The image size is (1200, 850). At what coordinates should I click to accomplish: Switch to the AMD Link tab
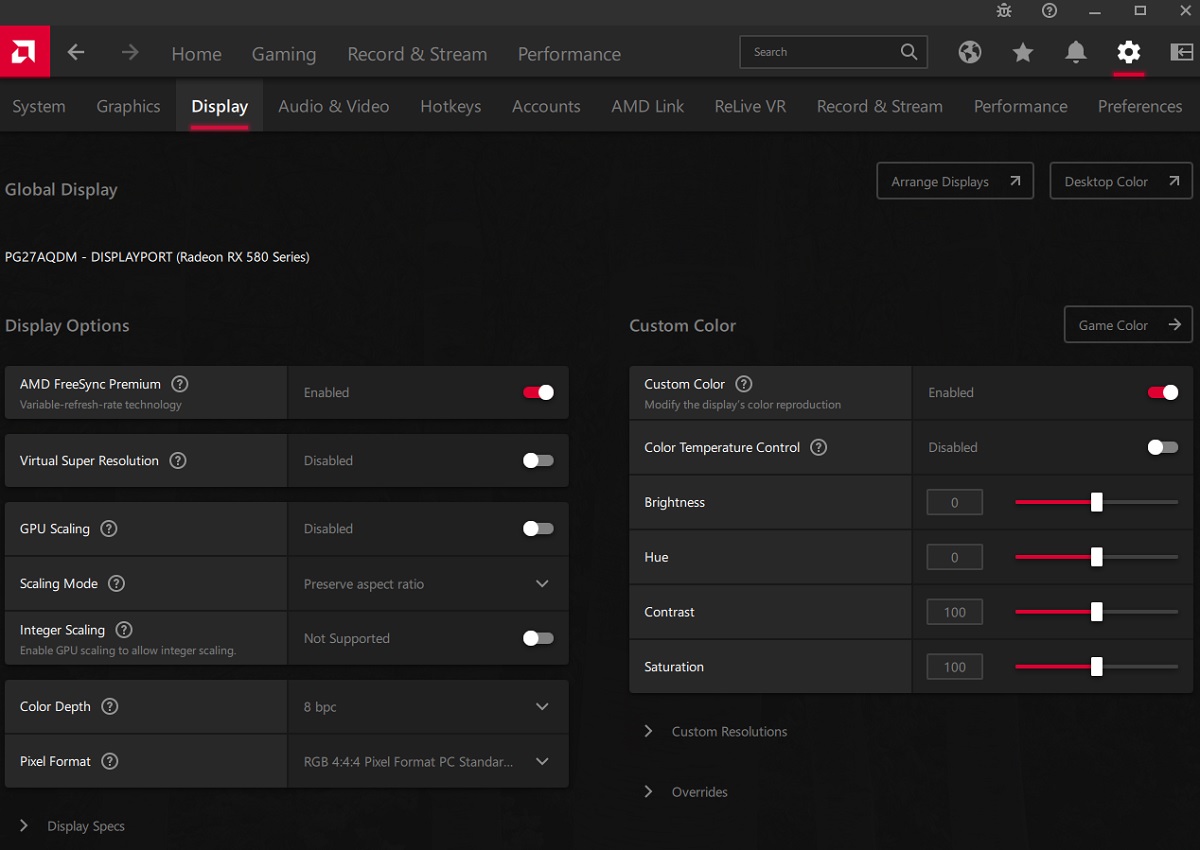648,106
